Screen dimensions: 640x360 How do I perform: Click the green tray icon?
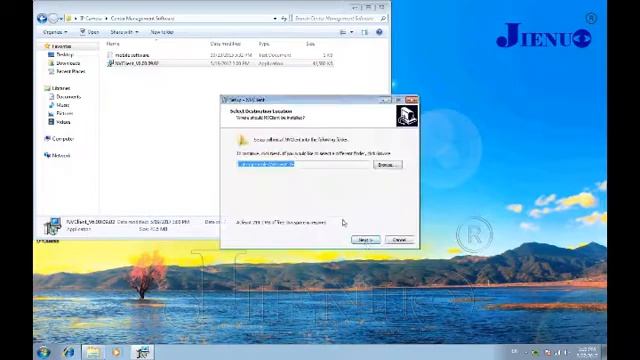[x=535, y=352]
